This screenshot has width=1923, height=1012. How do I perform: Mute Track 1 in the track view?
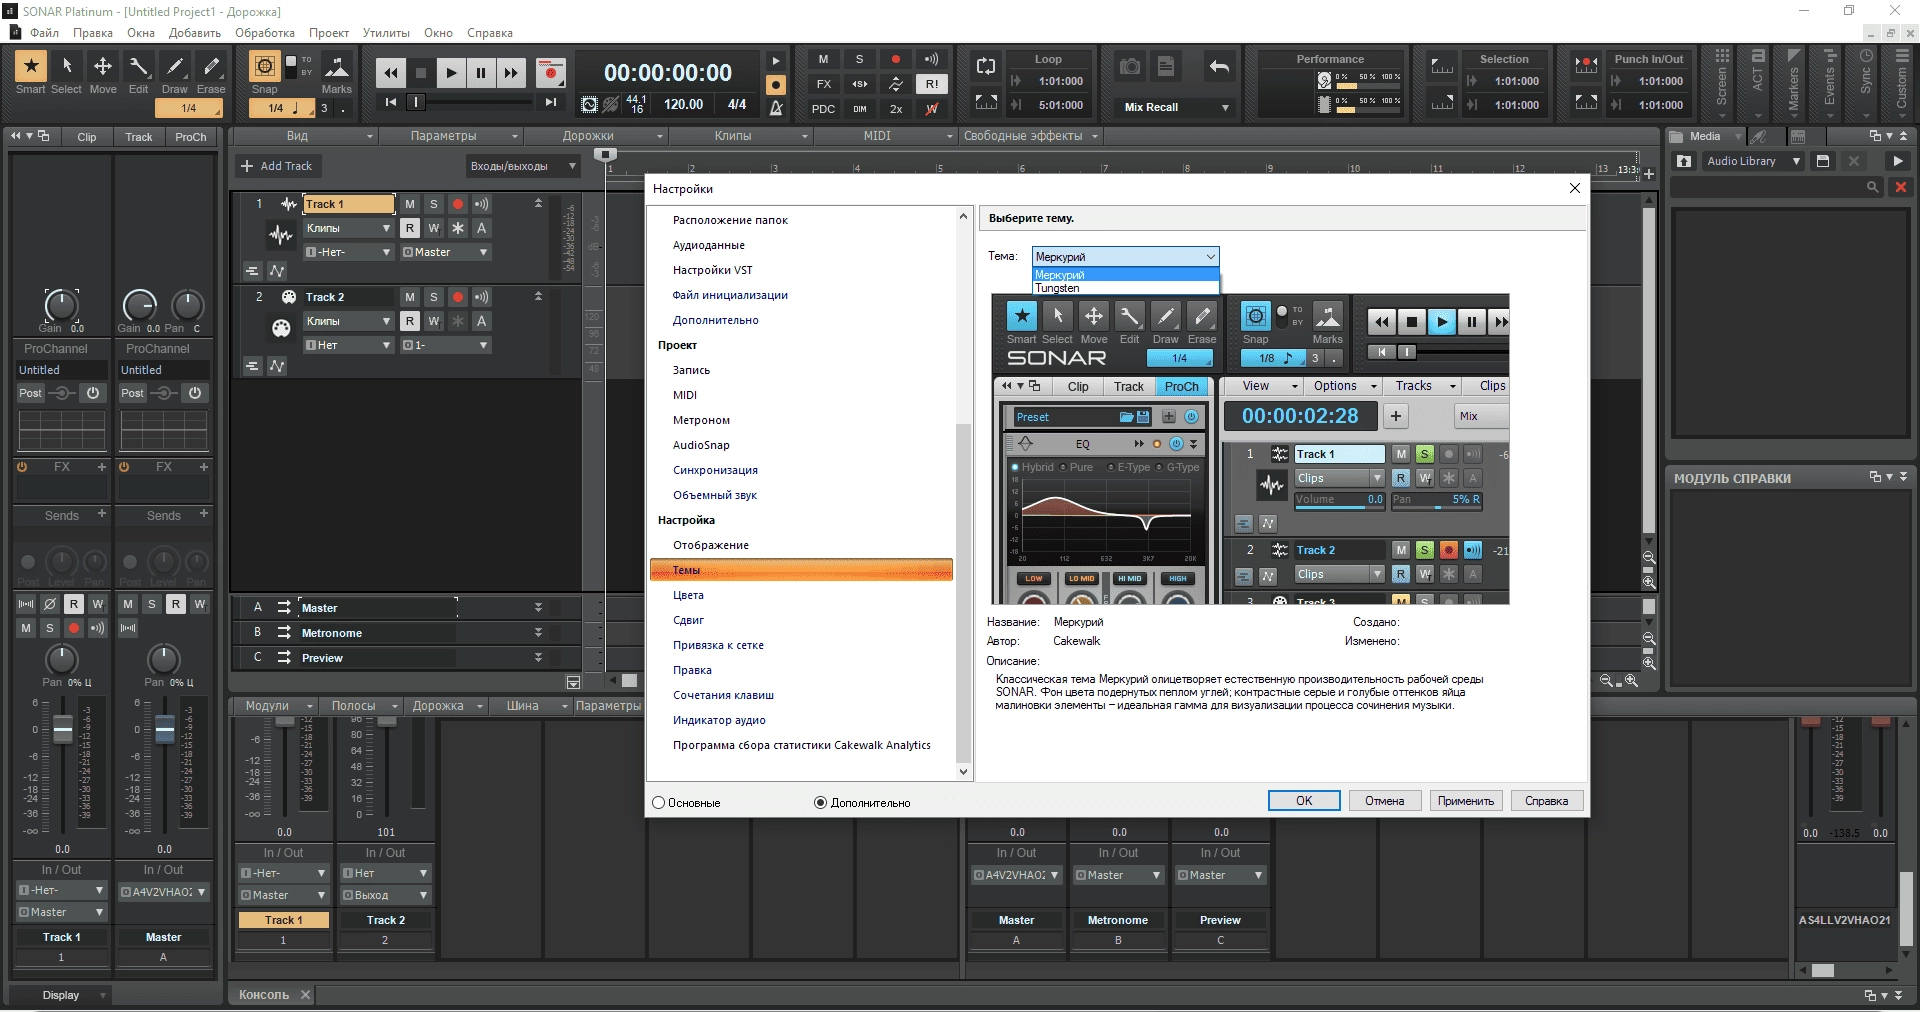410,204
